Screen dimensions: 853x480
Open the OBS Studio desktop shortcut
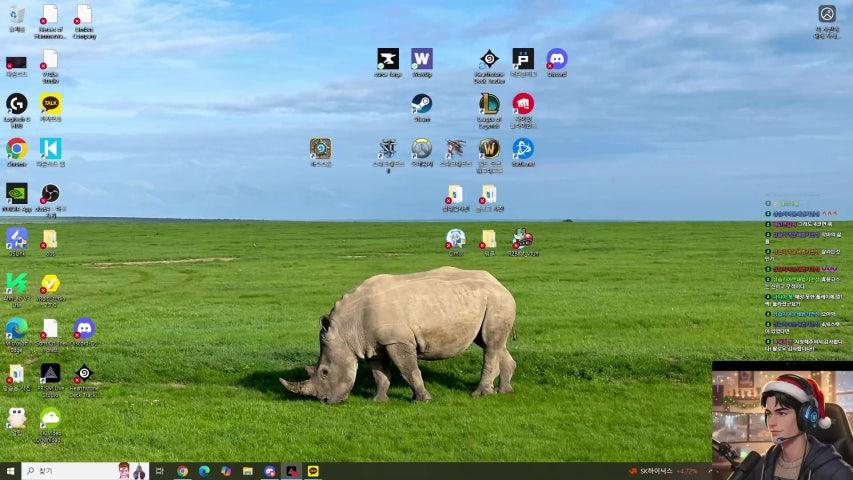[x=50, y=193]
